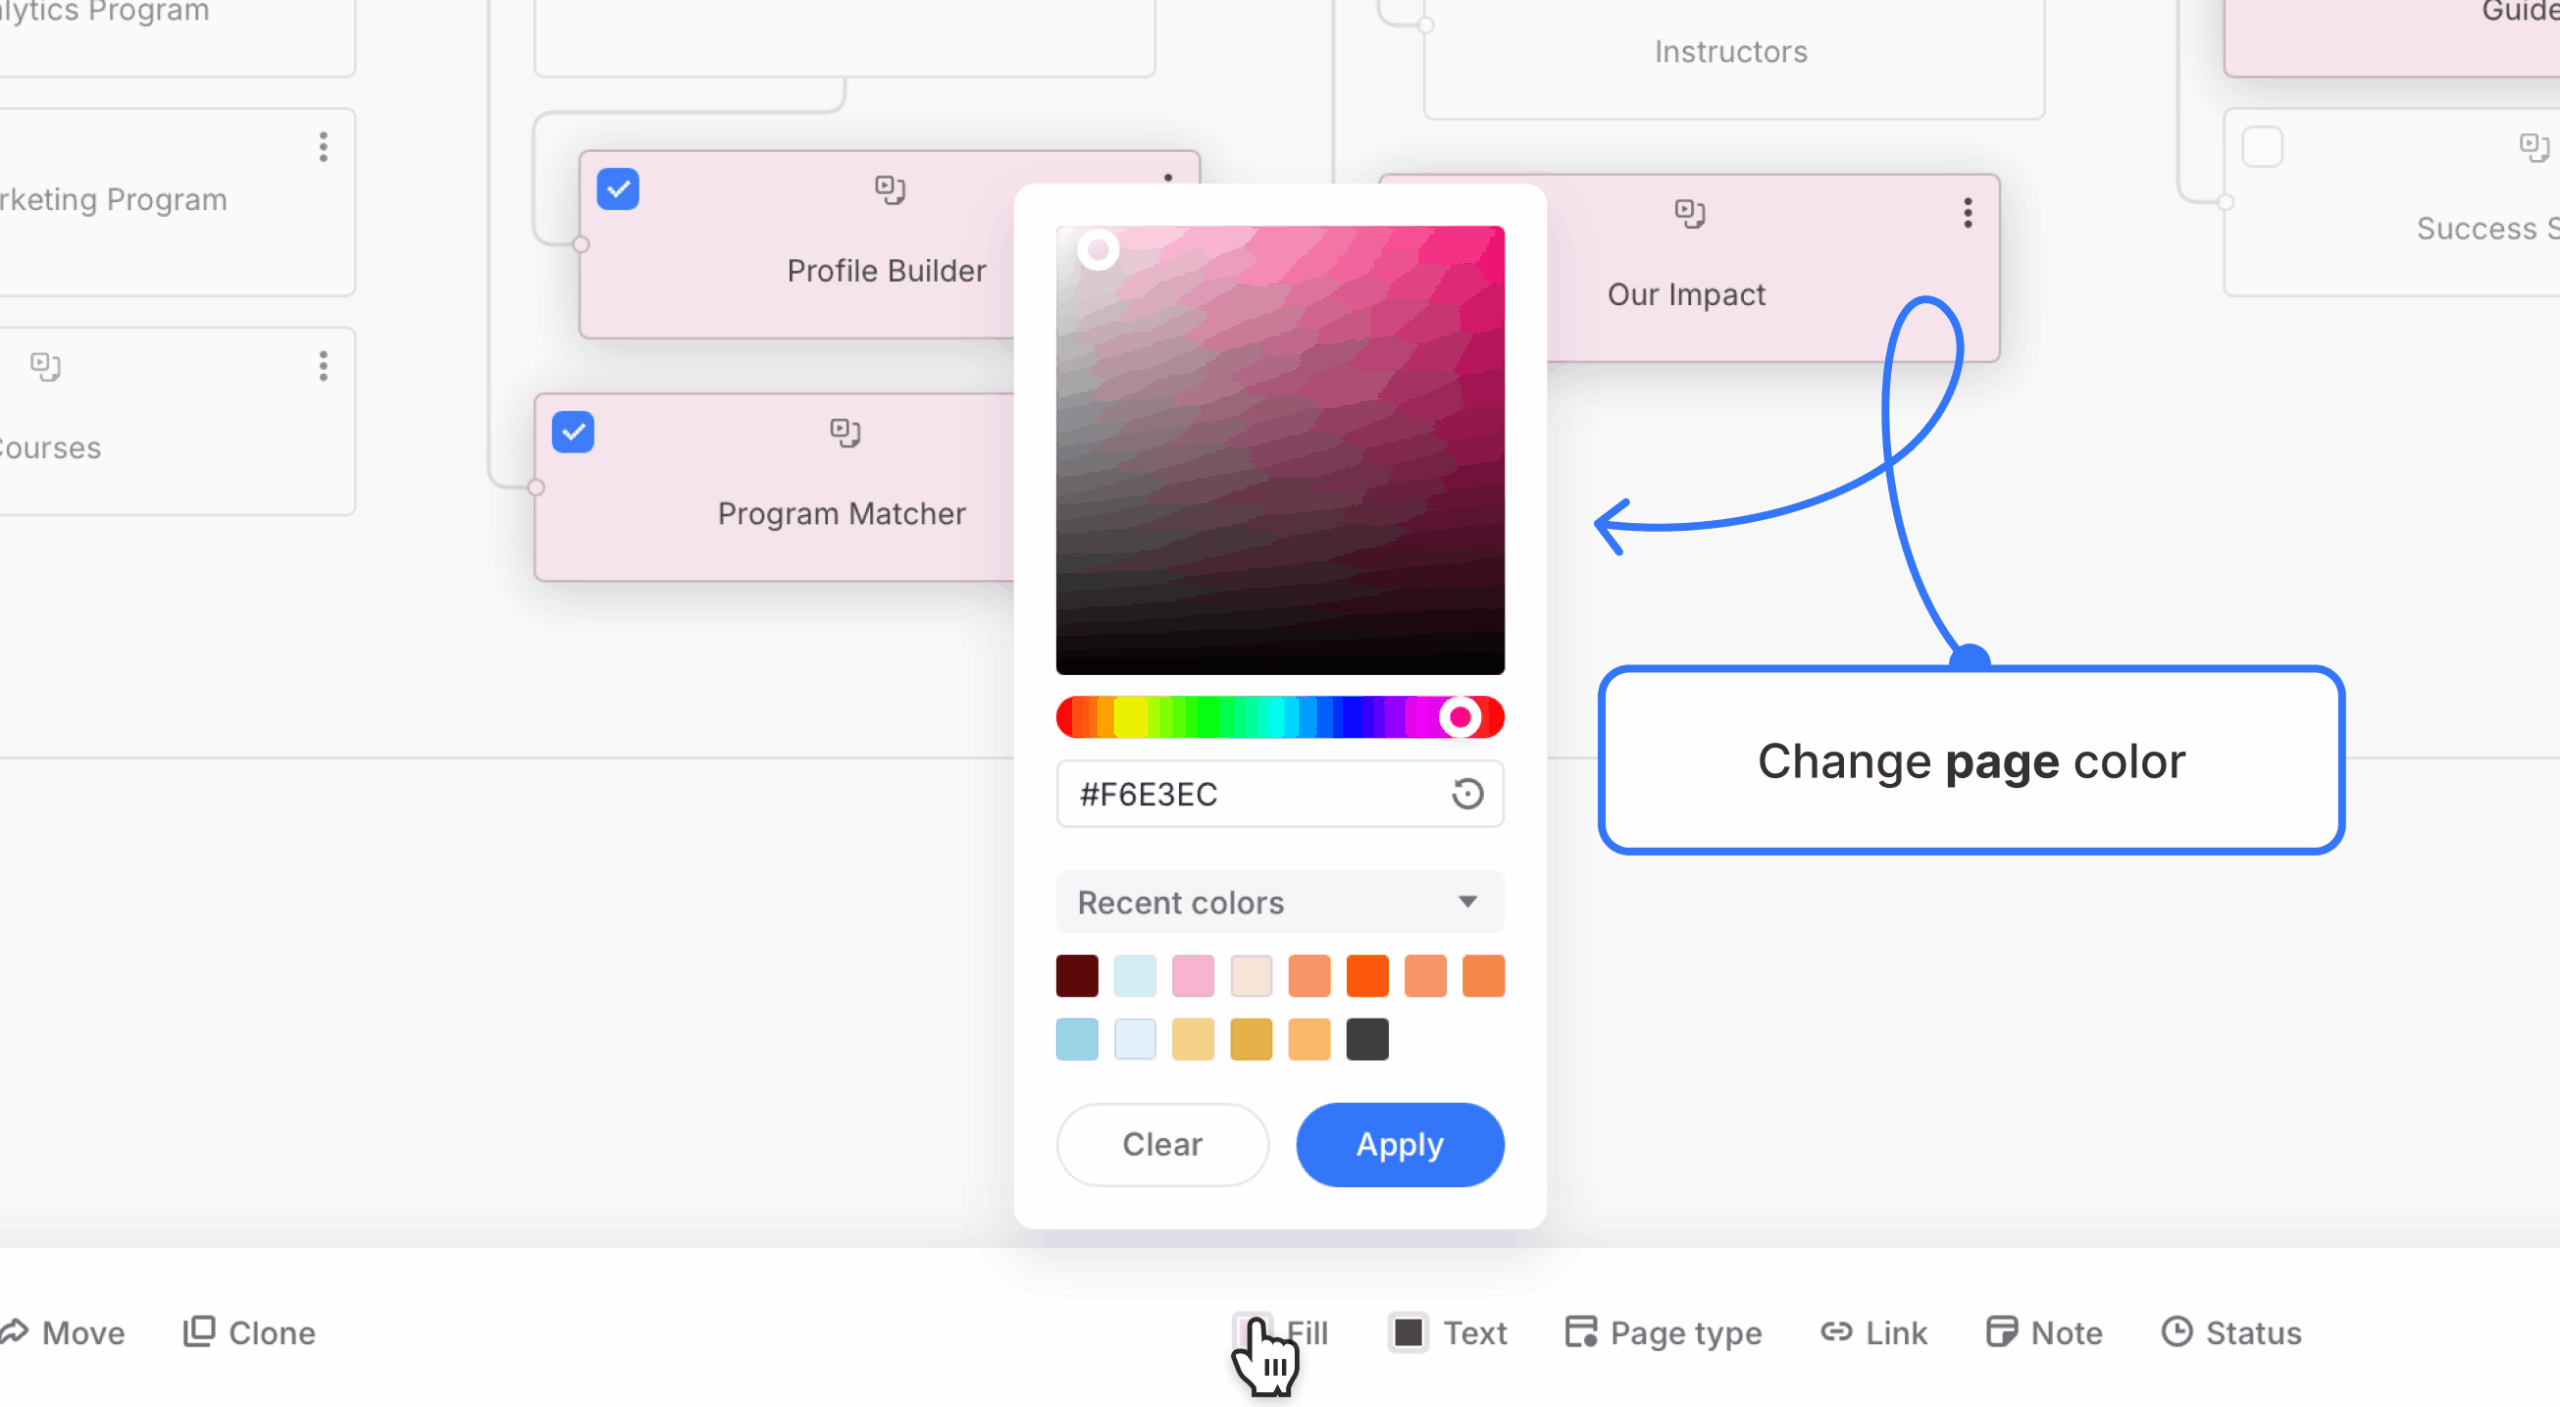
Task: Select the Profile Builder card title
Action: click(x=886, y=271)
